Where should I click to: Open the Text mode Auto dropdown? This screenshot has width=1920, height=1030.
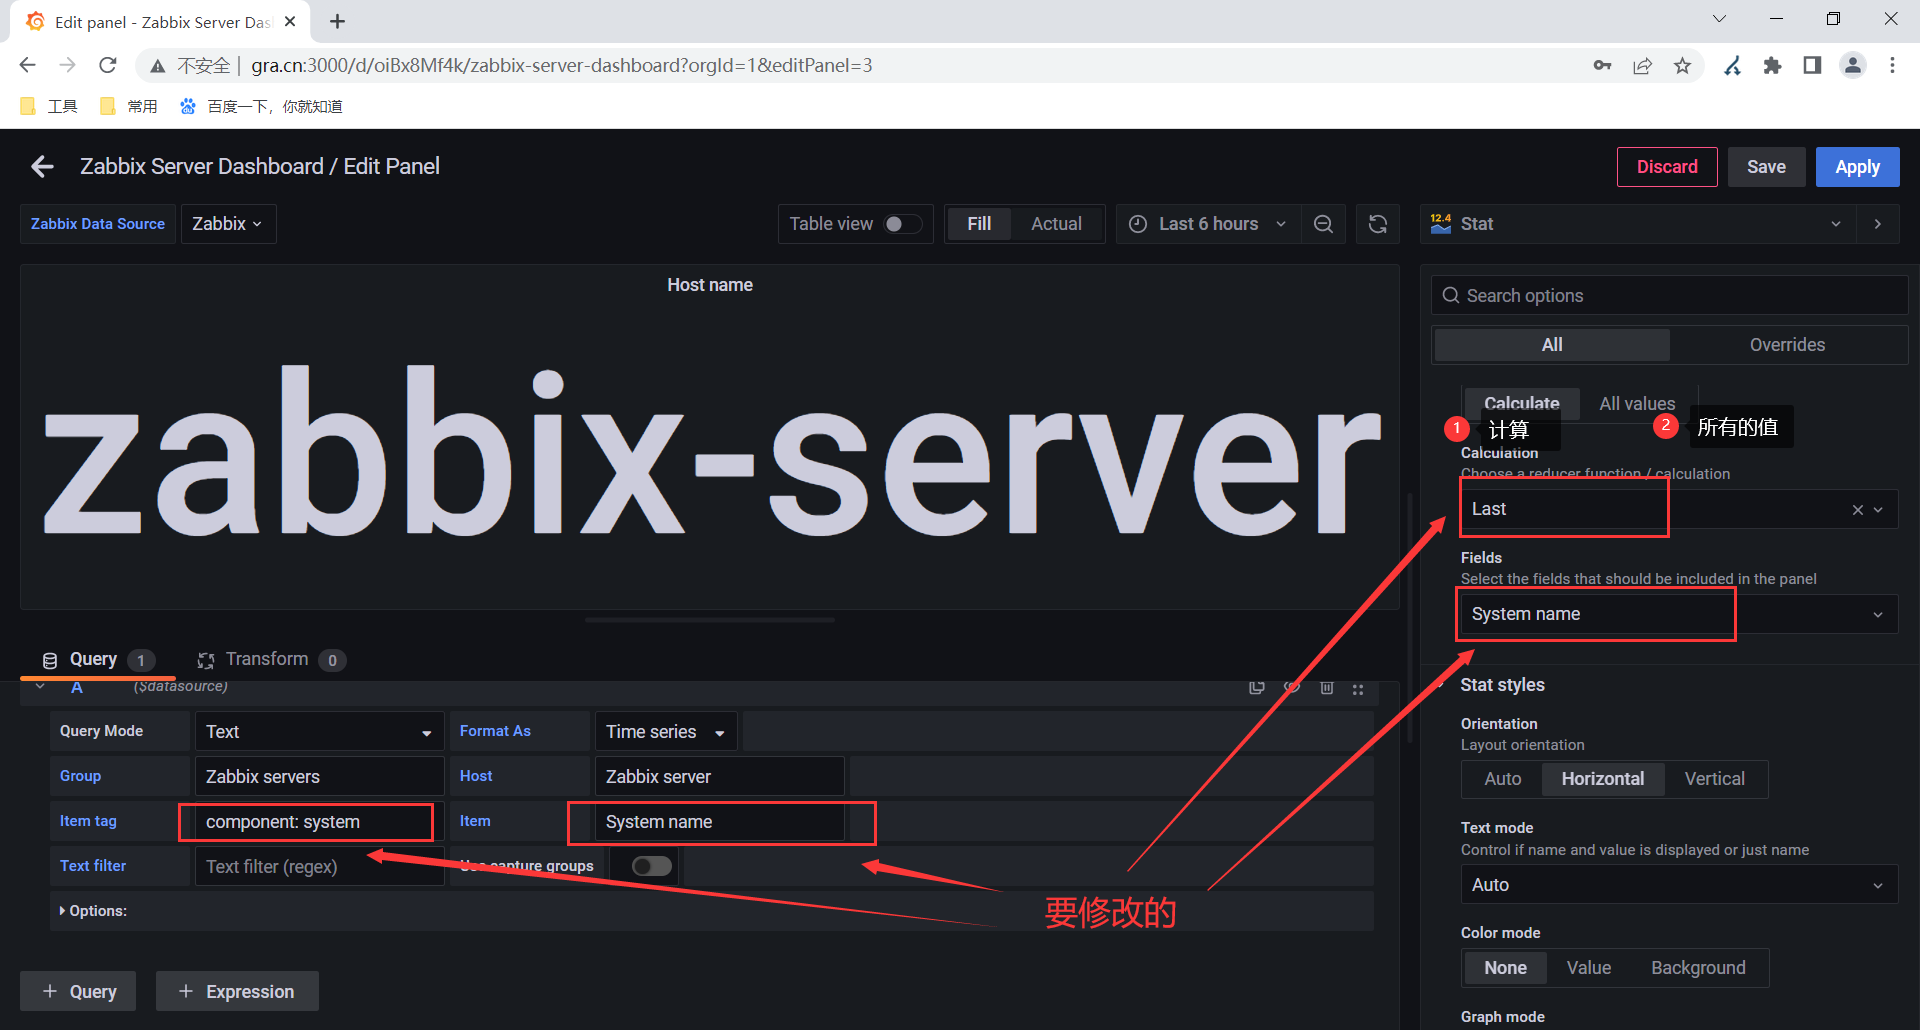pos(1679,885)
